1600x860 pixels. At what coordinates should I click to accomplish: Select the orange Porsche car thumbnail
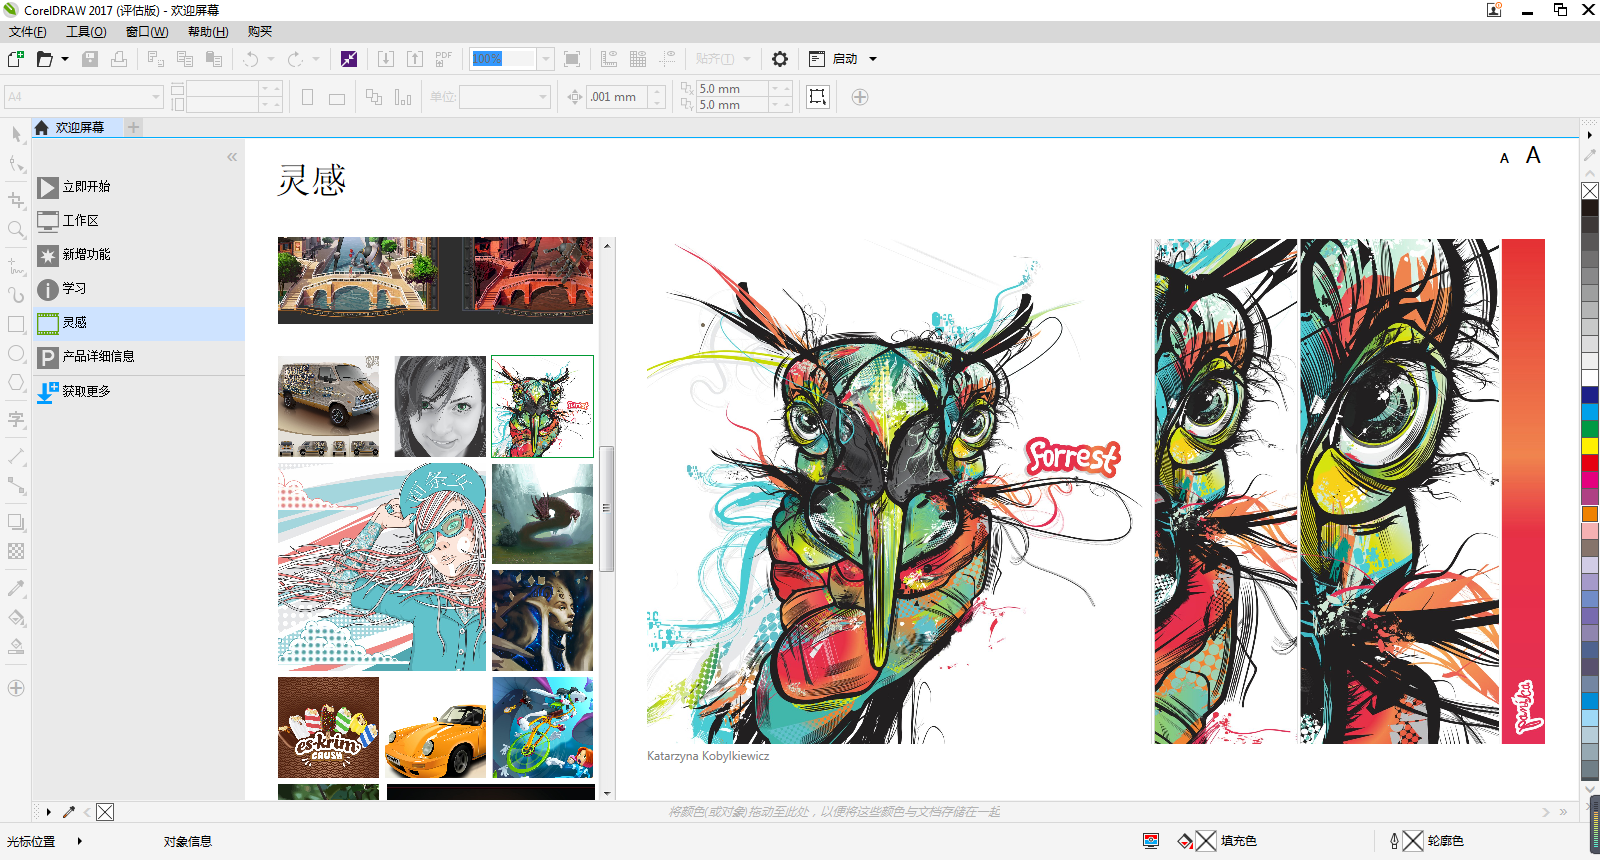pyautogui.click(x=435, y=728)
